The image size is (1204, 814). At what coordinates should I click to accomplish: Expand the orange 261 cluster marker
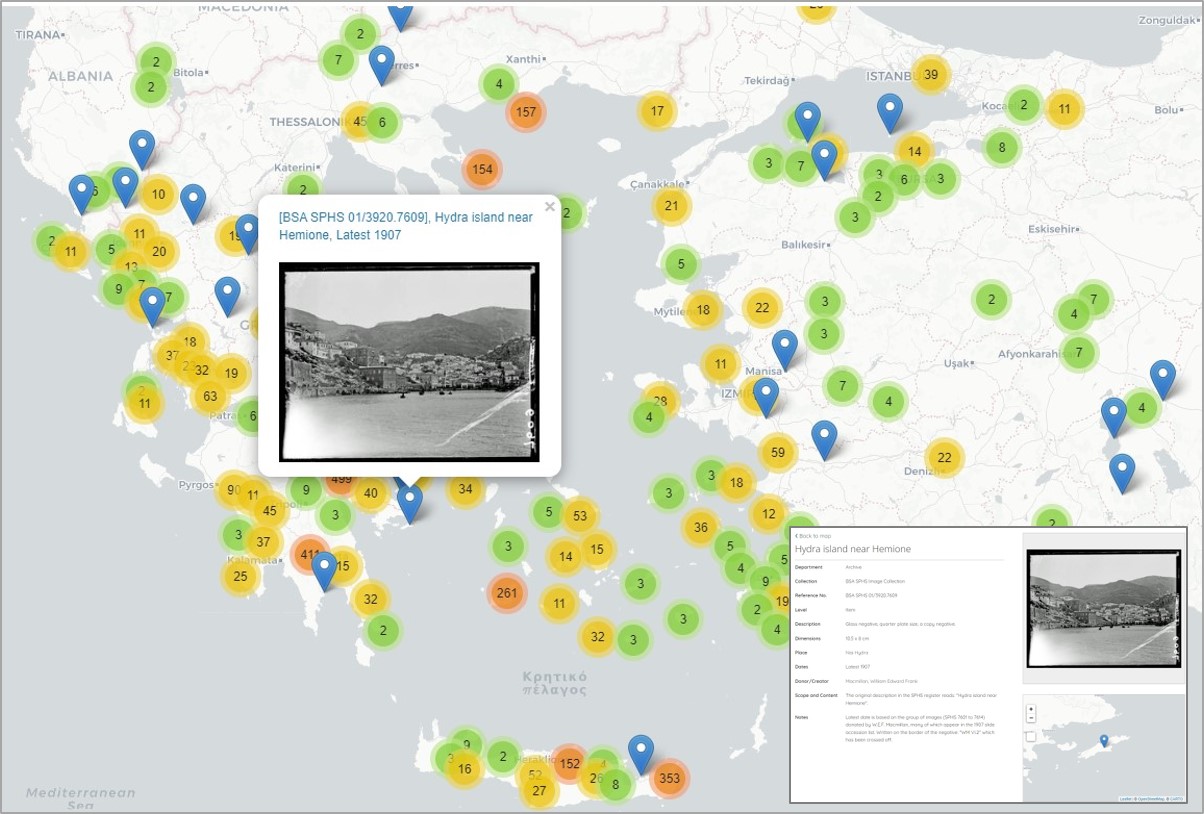tap(507, 593)
